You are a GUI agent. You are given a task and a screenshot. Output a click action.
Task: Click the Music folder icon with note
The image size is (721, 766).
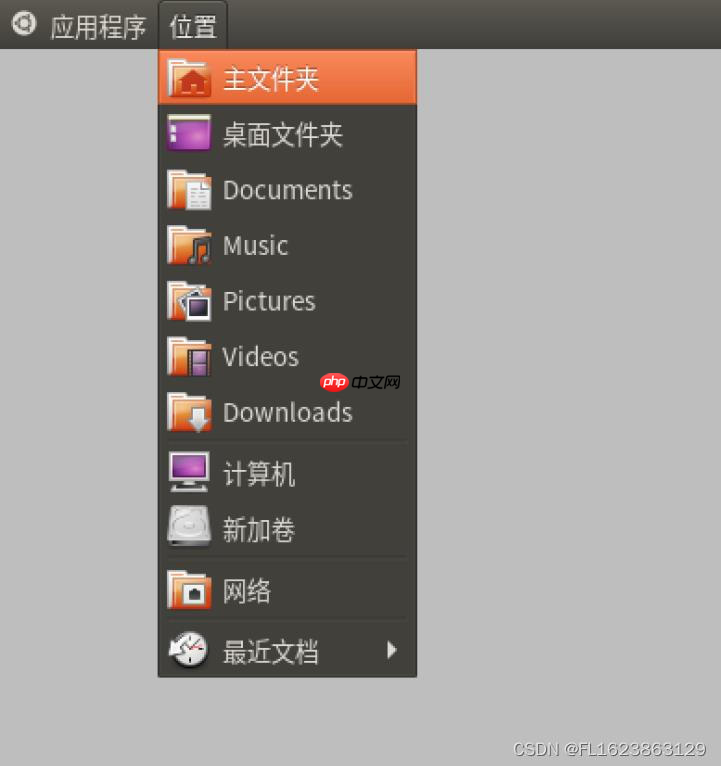(190, 245)
